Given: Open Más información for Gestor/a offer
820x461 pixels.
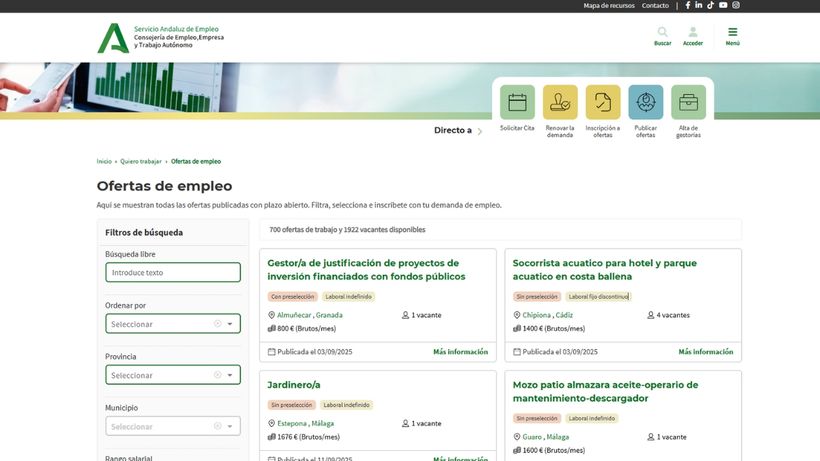Looking at the screenshot, I should pyautogui.click(x=460, y=352).
